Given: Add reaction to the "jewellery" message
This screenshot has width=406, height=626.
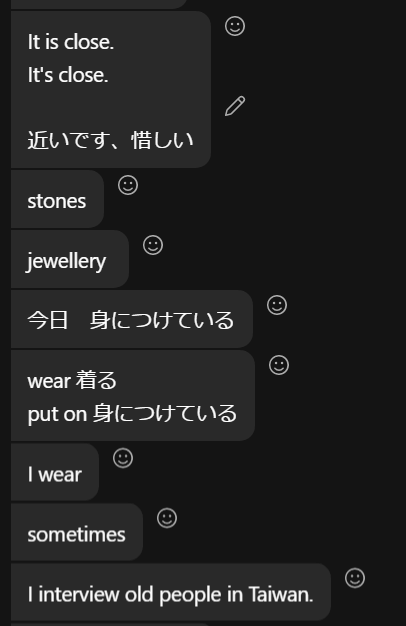Looking at the screenshot, I should pos(153,245).
